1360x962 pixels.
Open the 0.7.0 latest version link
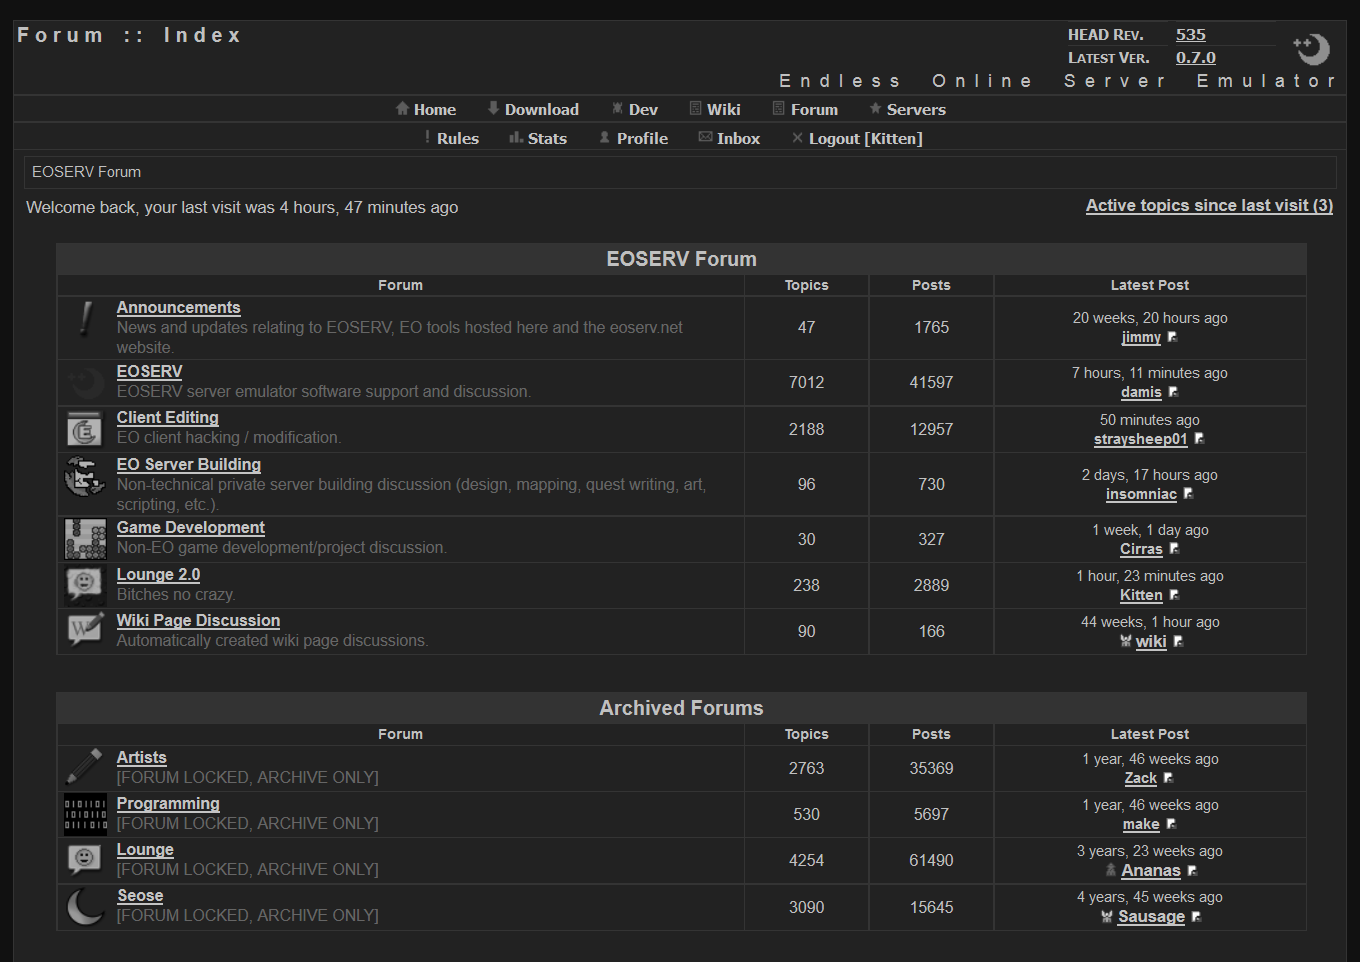(x=1195, y=57)
